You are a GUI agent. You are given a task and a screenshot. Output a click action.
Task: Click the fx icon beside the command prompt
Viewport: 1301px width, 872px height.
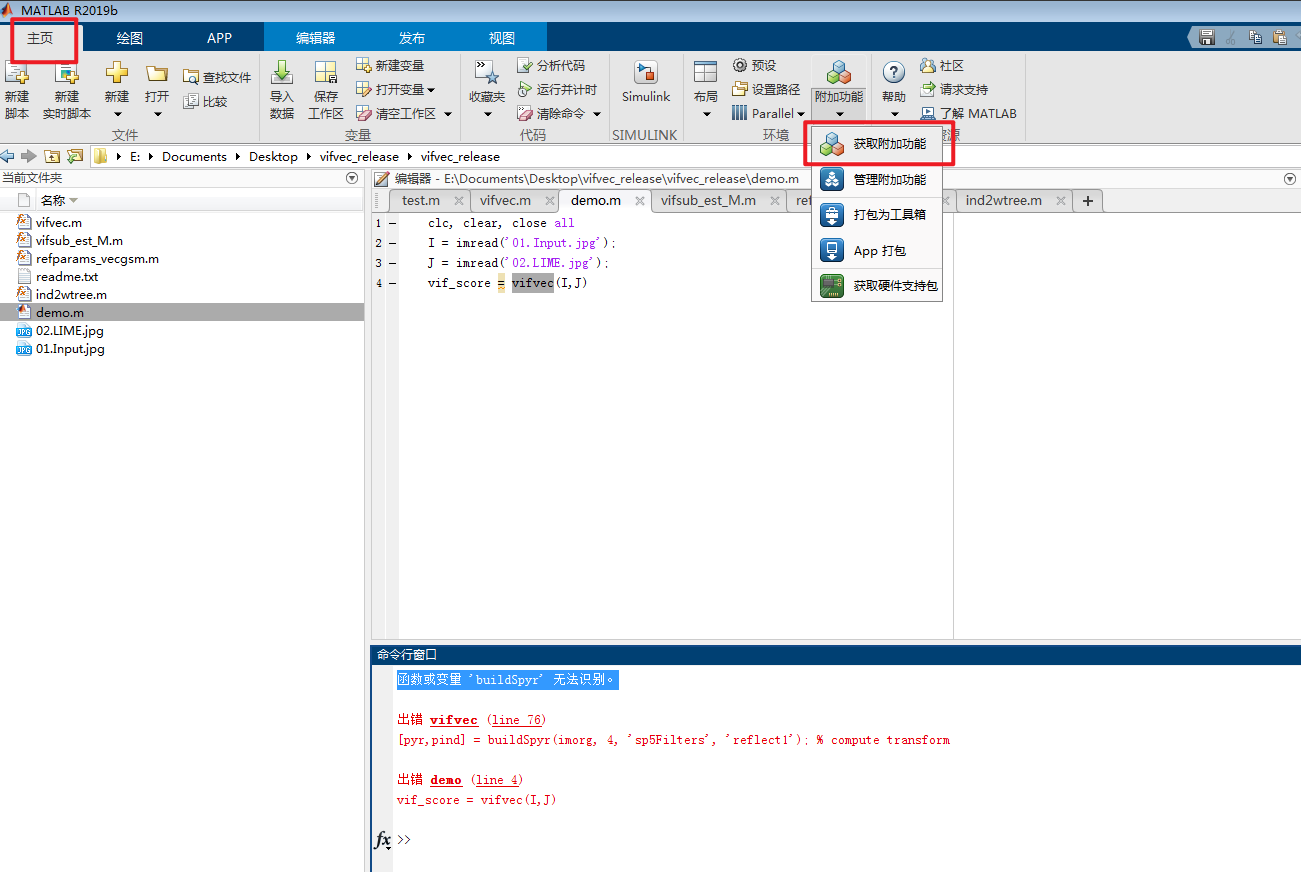382,840
